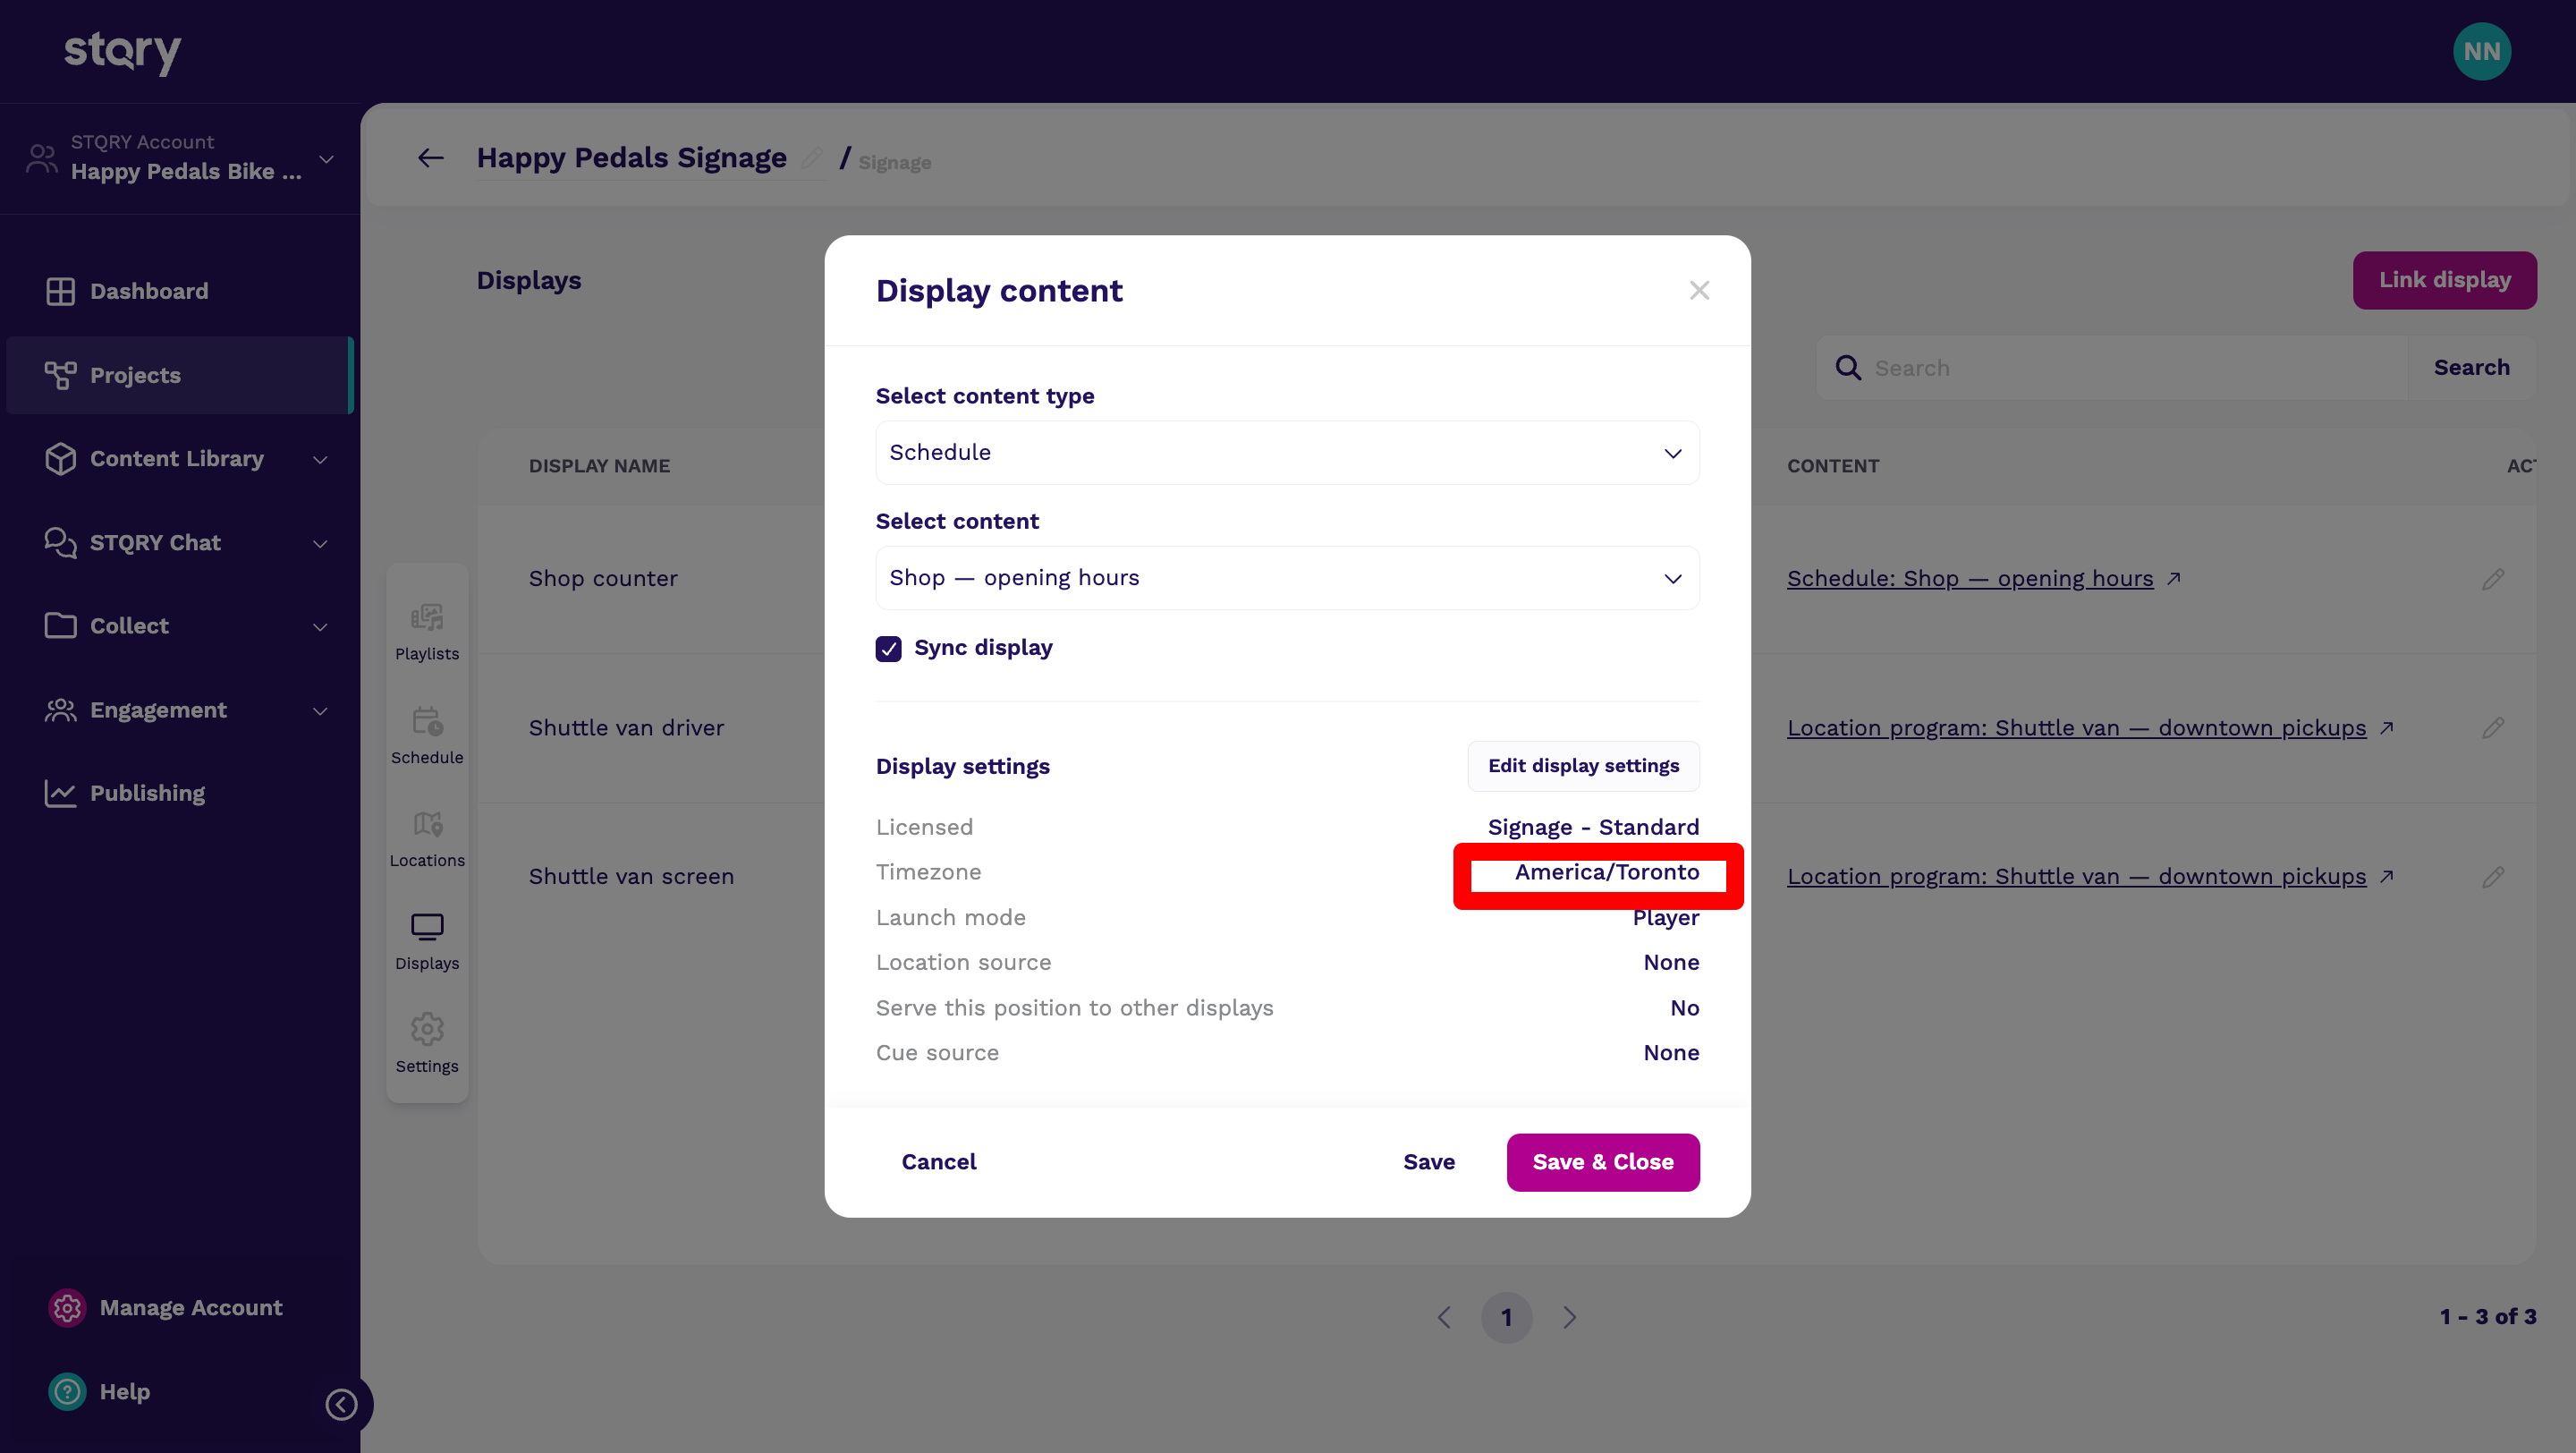Open the Select content type dropdown

click(1287, 453)
